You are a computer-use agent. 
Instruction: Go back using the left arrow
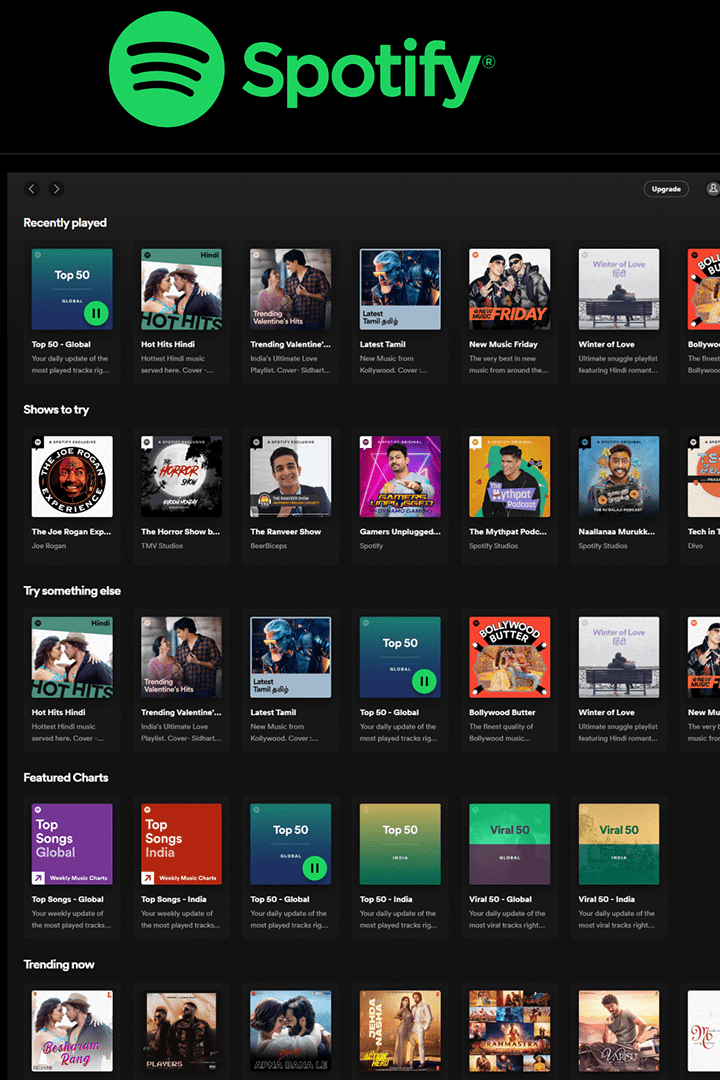pos(32,188)
